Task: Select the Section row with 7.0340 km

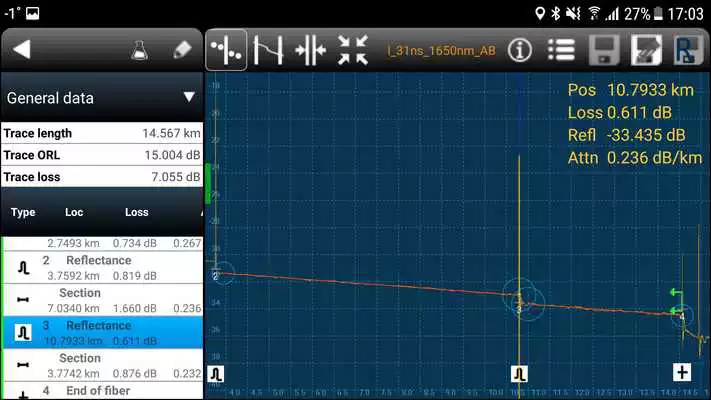Action: coord(102,300)
